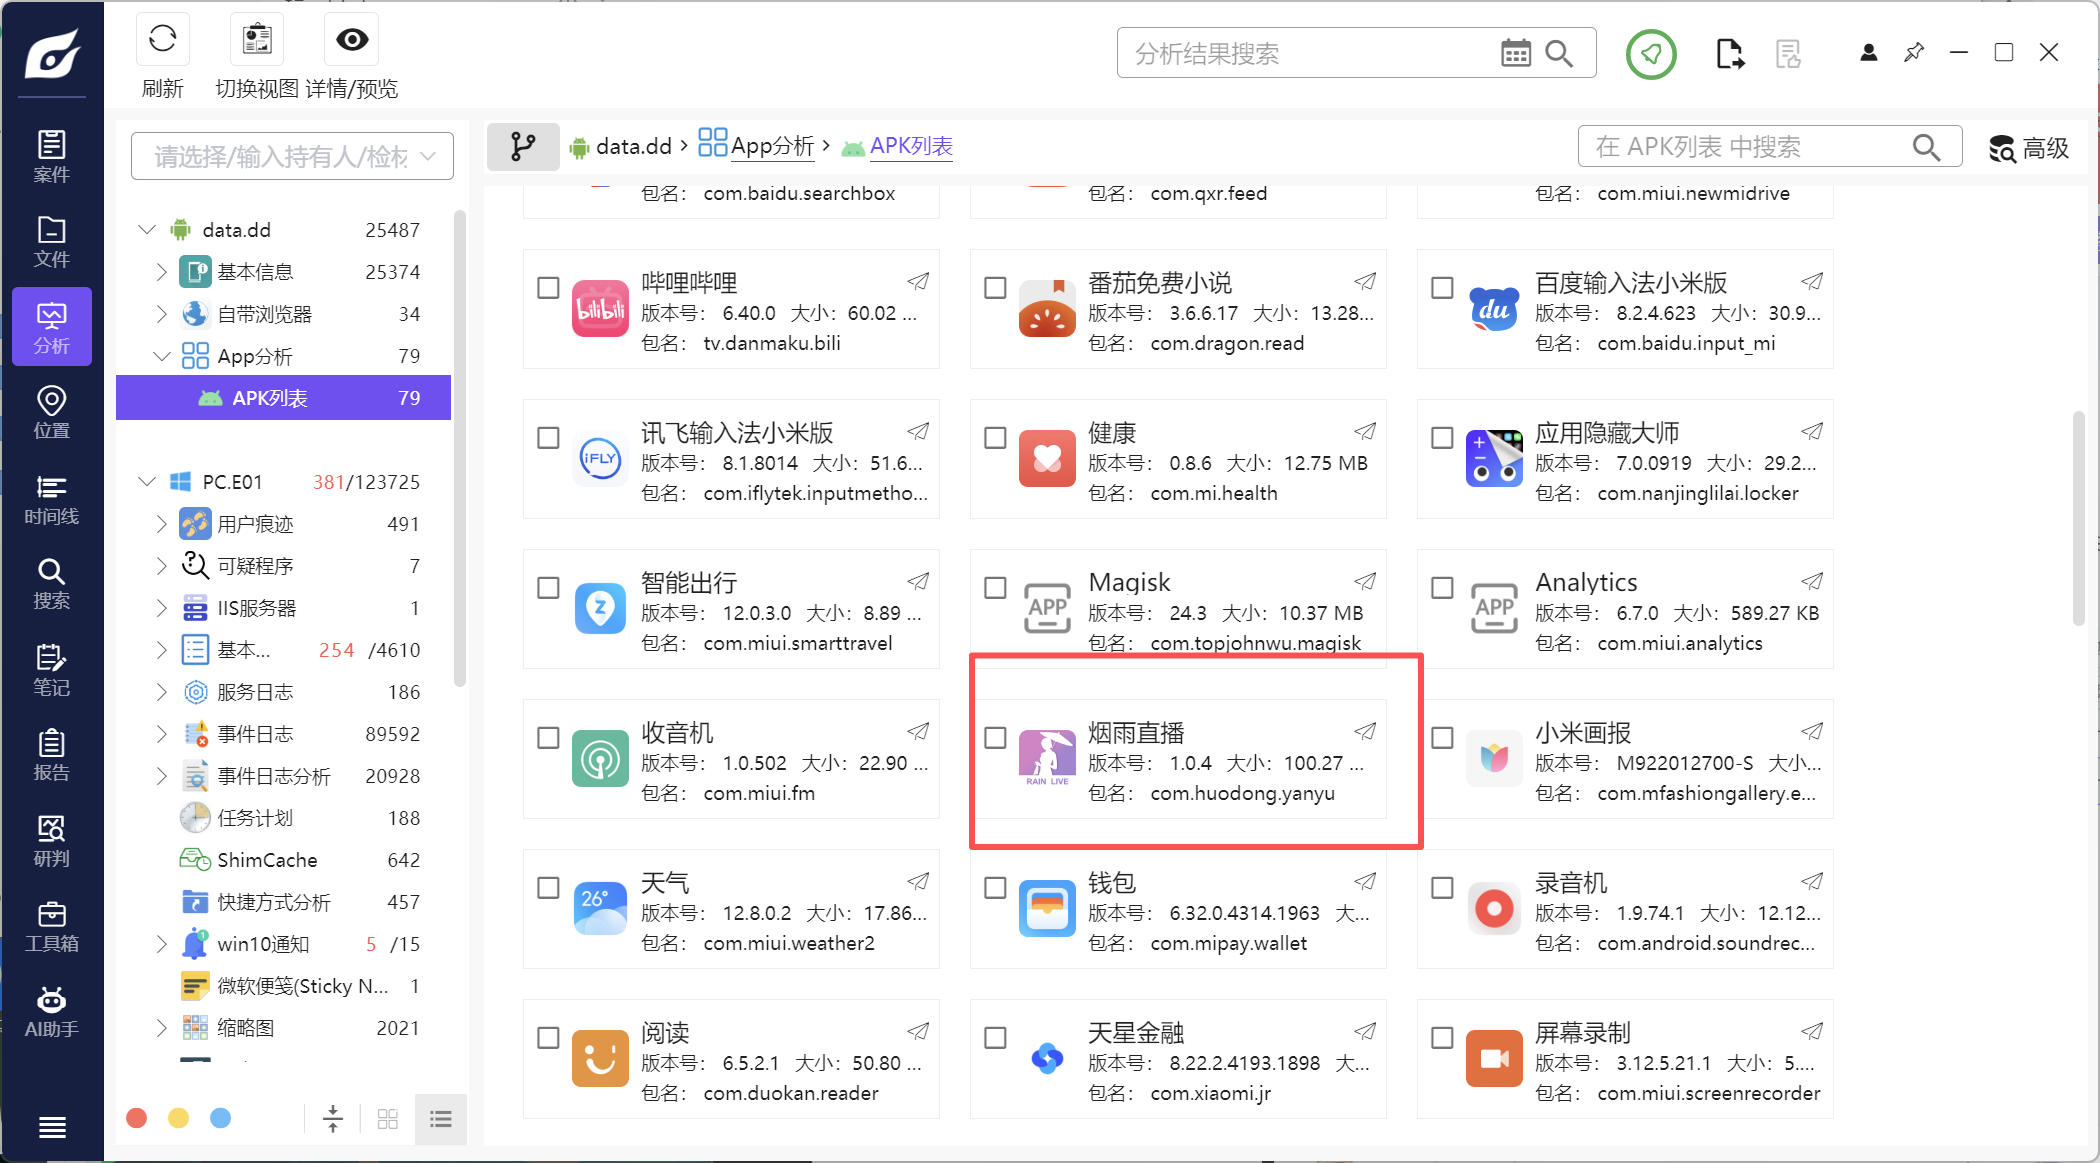Open AI助手 in the sidebar
Screen dimensions: 2100x1163
point(52,1012)
